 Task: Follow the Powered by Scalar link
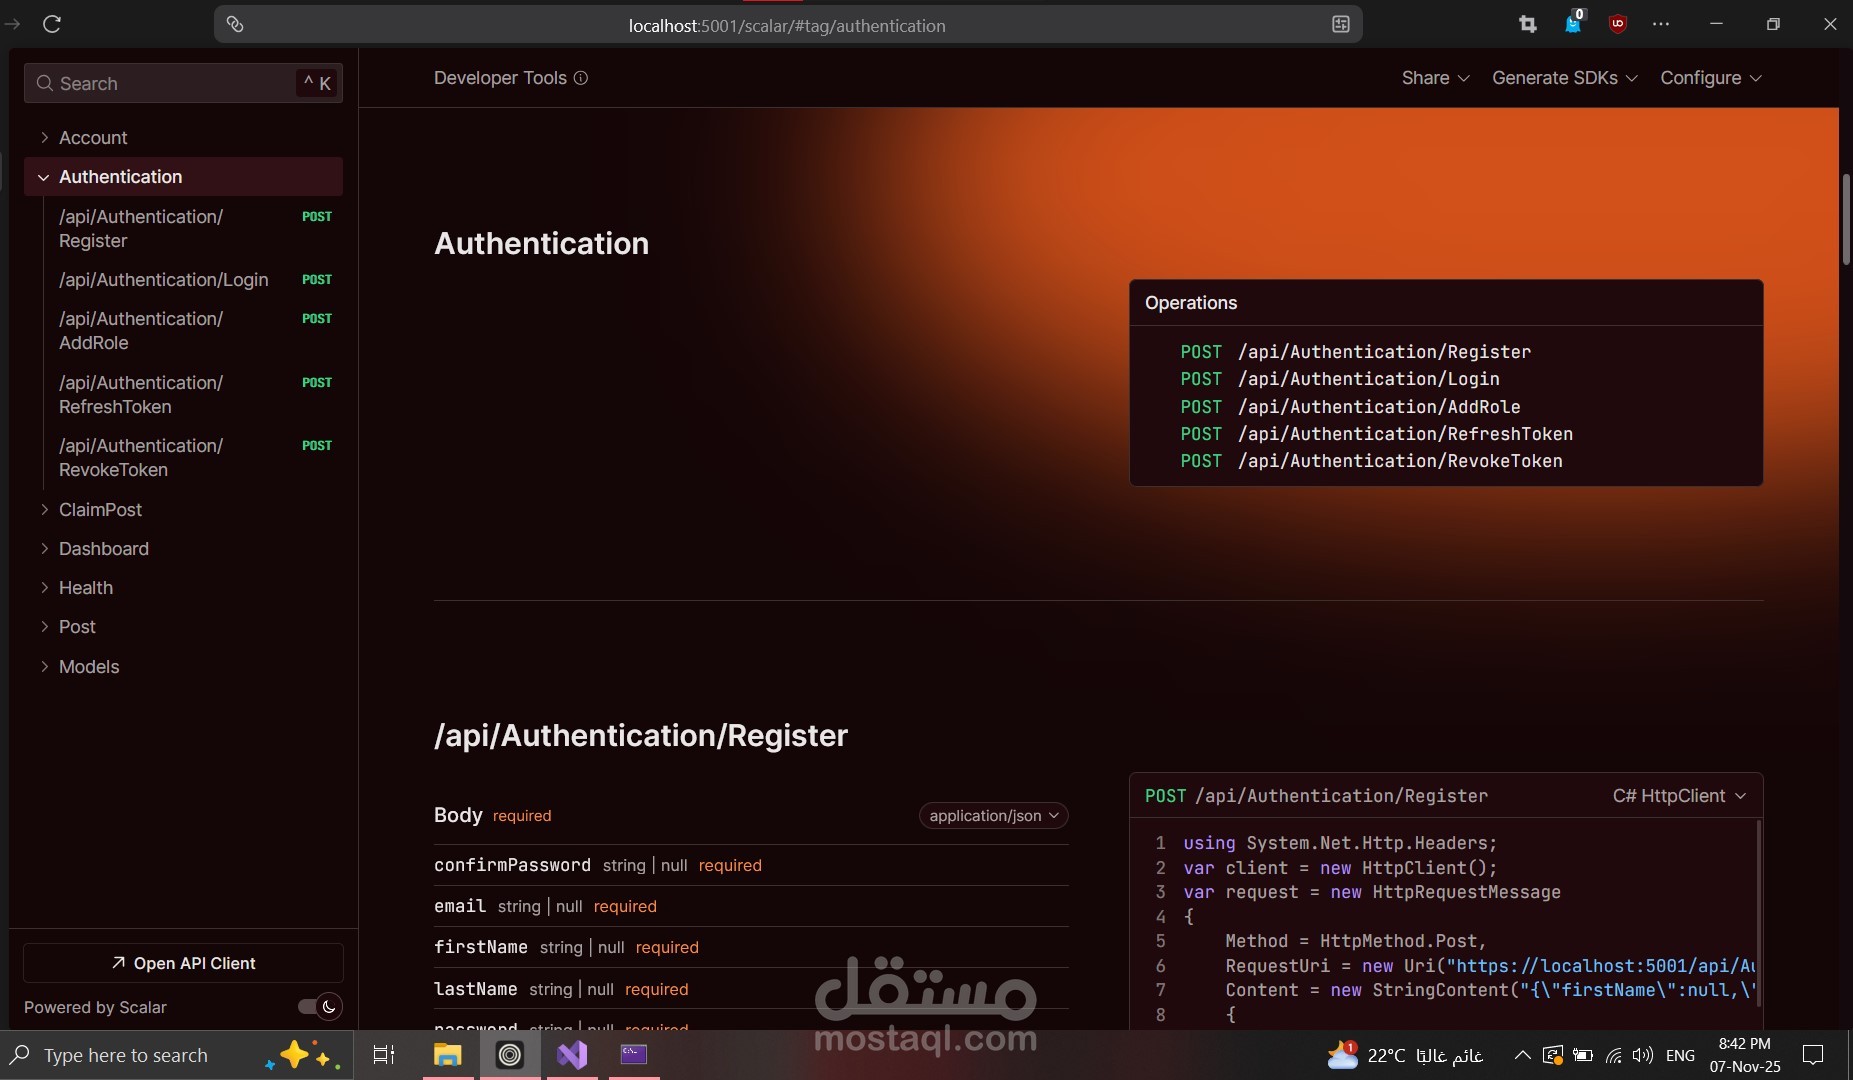pos(95,1007)
